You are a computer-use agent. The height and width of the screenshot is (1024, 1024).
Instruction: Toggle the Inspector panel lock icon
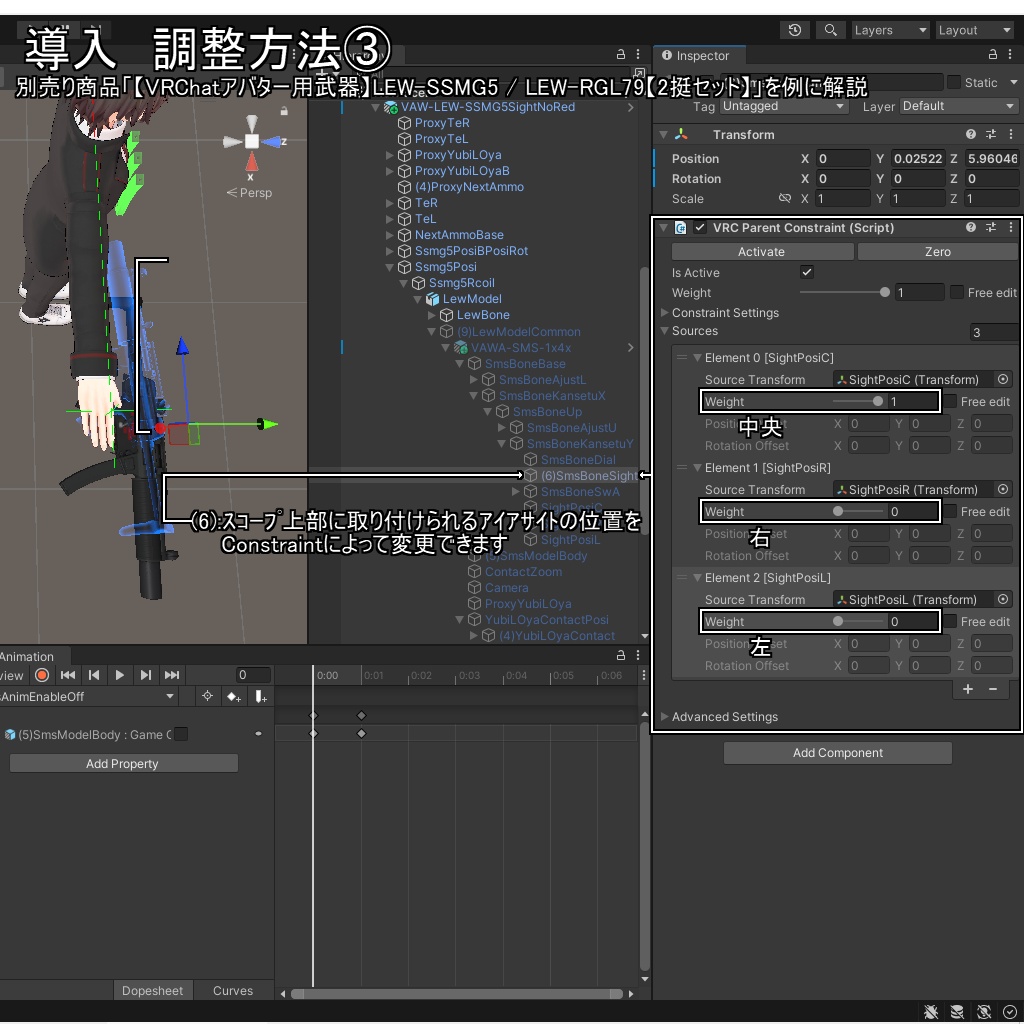coord(993,55)
